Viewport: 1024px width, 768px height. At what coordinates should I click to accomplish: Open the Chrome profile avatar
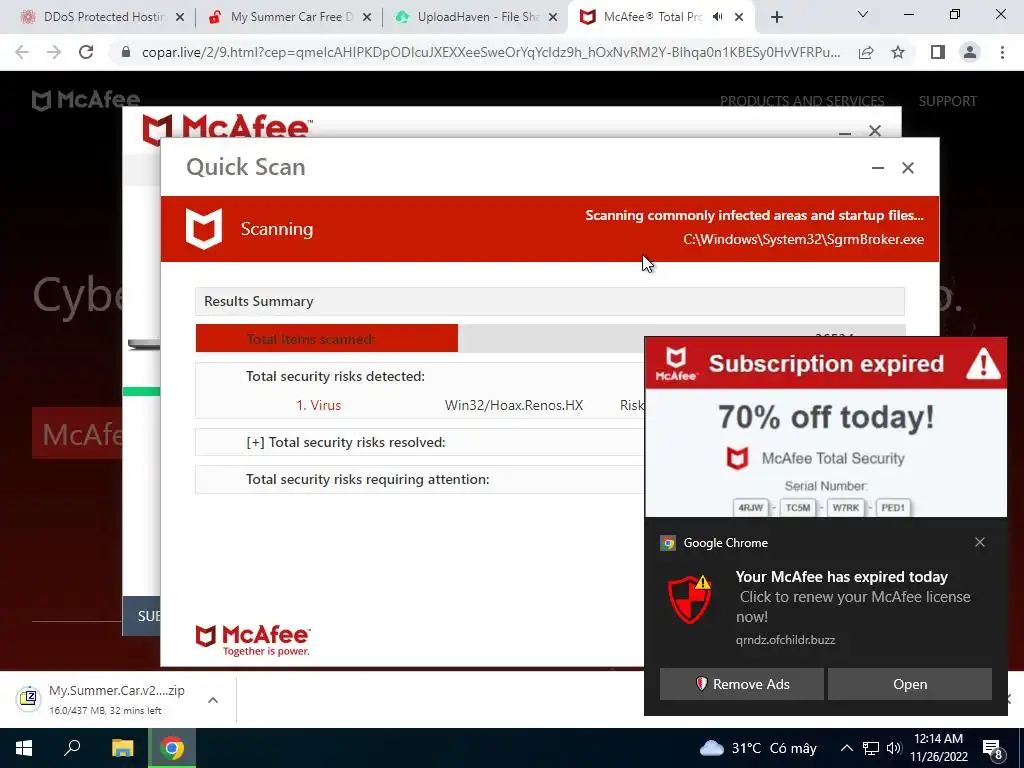970,52
